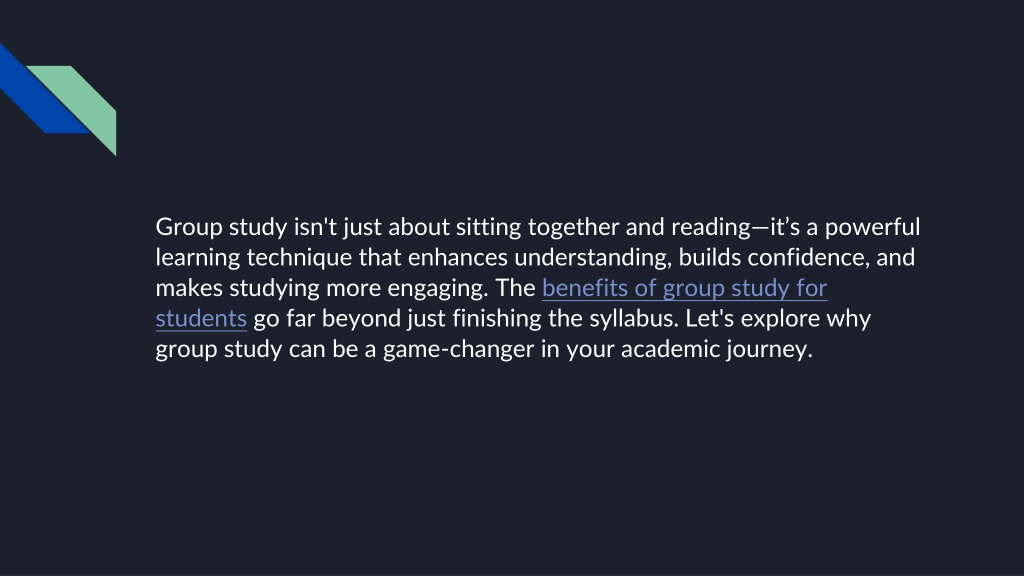Viewport: 1024px width, 576px height.
Task: Click the word 'reading' before the dash
Action: [x=711, y=227]
